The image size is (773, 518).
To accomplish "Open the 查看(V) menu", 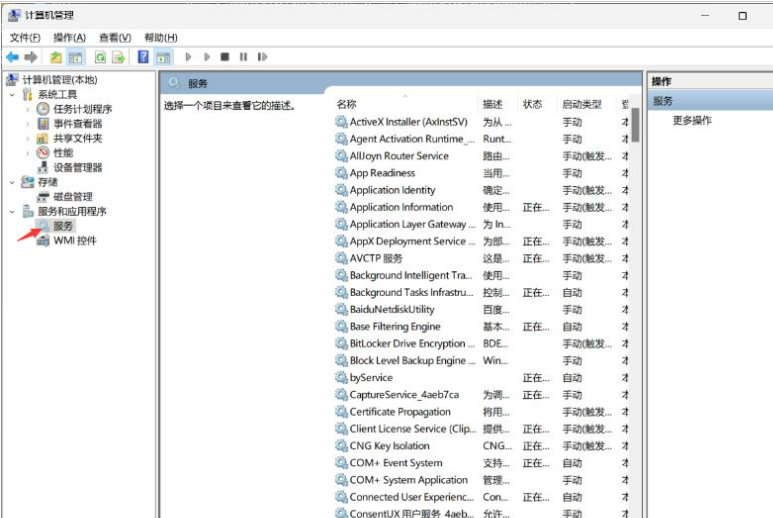I will [x=115, y=37].
